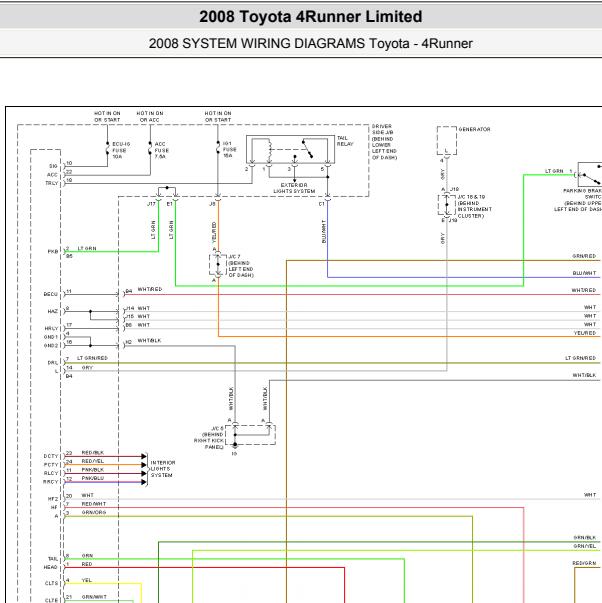Image resolution: width=602 pixels, height=603 pixels.
Task: Click the "GND1" terminal label
Action: [x=51, y=337]
